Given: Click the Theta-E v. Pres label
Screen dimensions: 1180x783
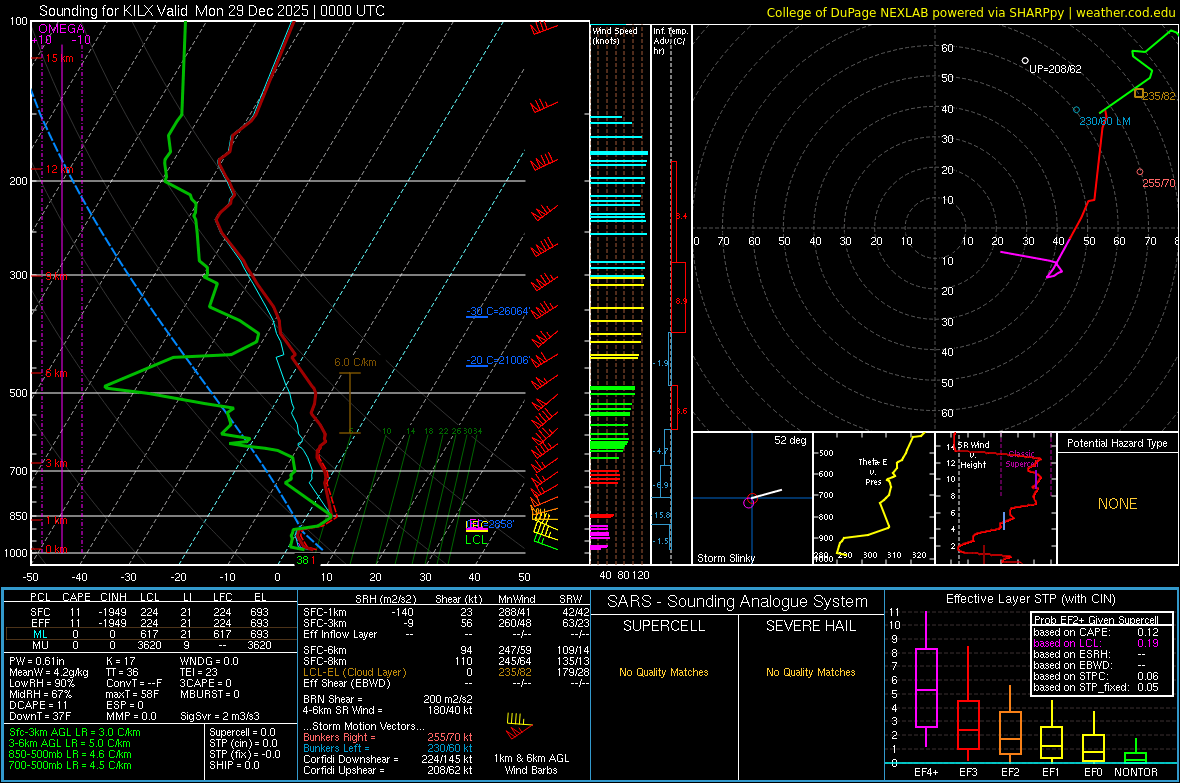Looking at the screenshot, I should pyautogui.click(x=873, y=471).
